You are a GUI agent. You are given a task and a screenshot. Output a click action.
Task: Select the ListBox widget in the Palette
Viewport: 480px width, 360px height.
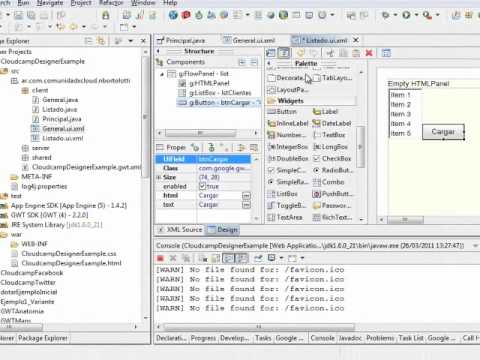(x=283, y=194)
